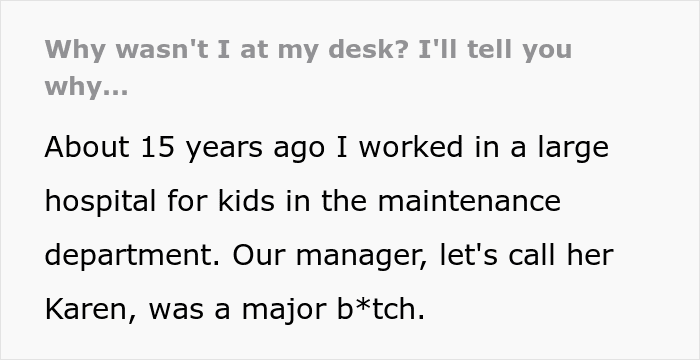700x360 pixels.
Task: Click the word 'wasn't' in the heading
Action: 162,49
